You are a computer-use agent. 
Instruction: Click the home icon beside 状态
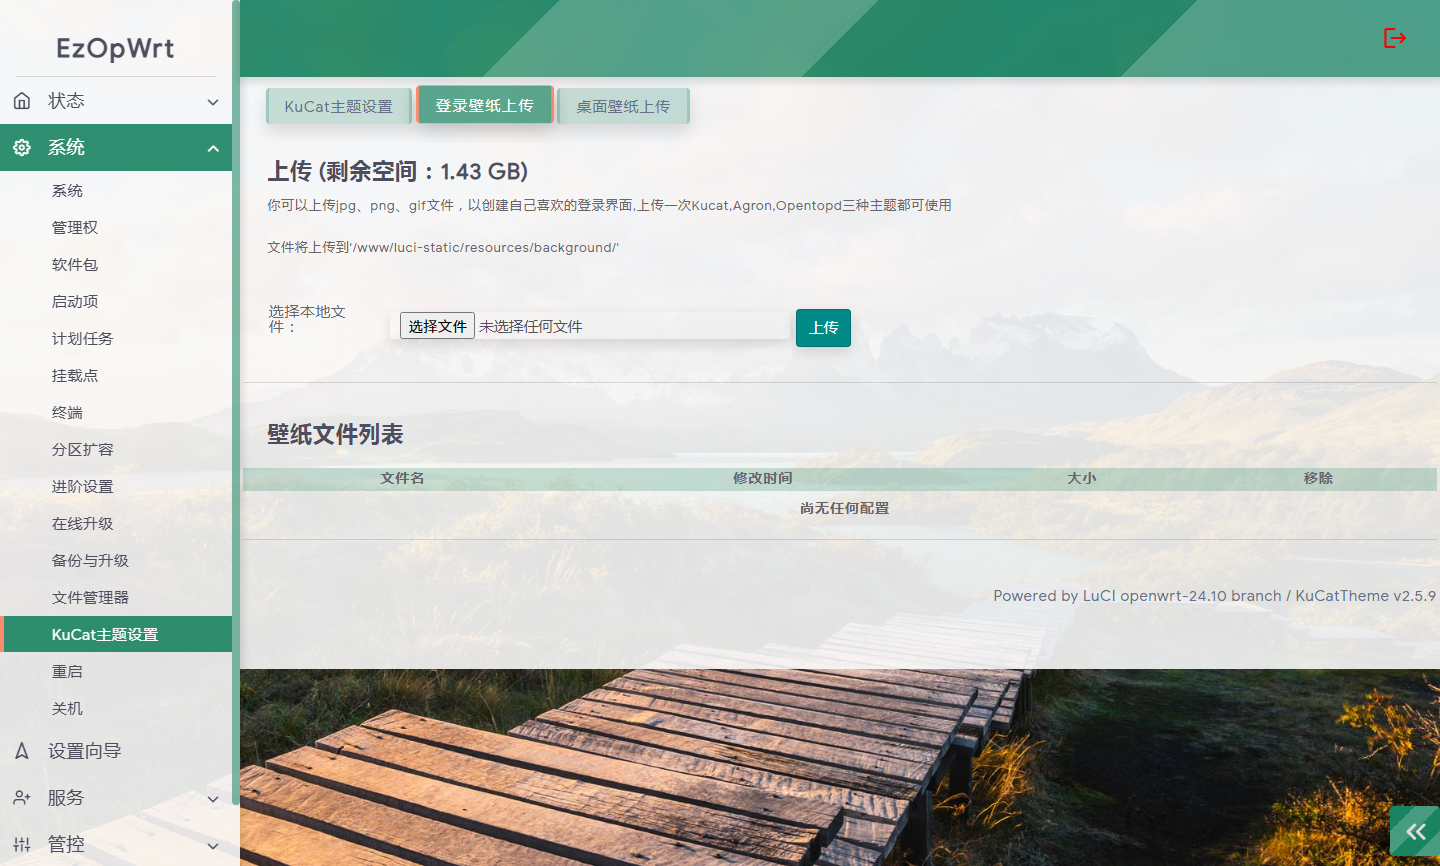point(22,101)
